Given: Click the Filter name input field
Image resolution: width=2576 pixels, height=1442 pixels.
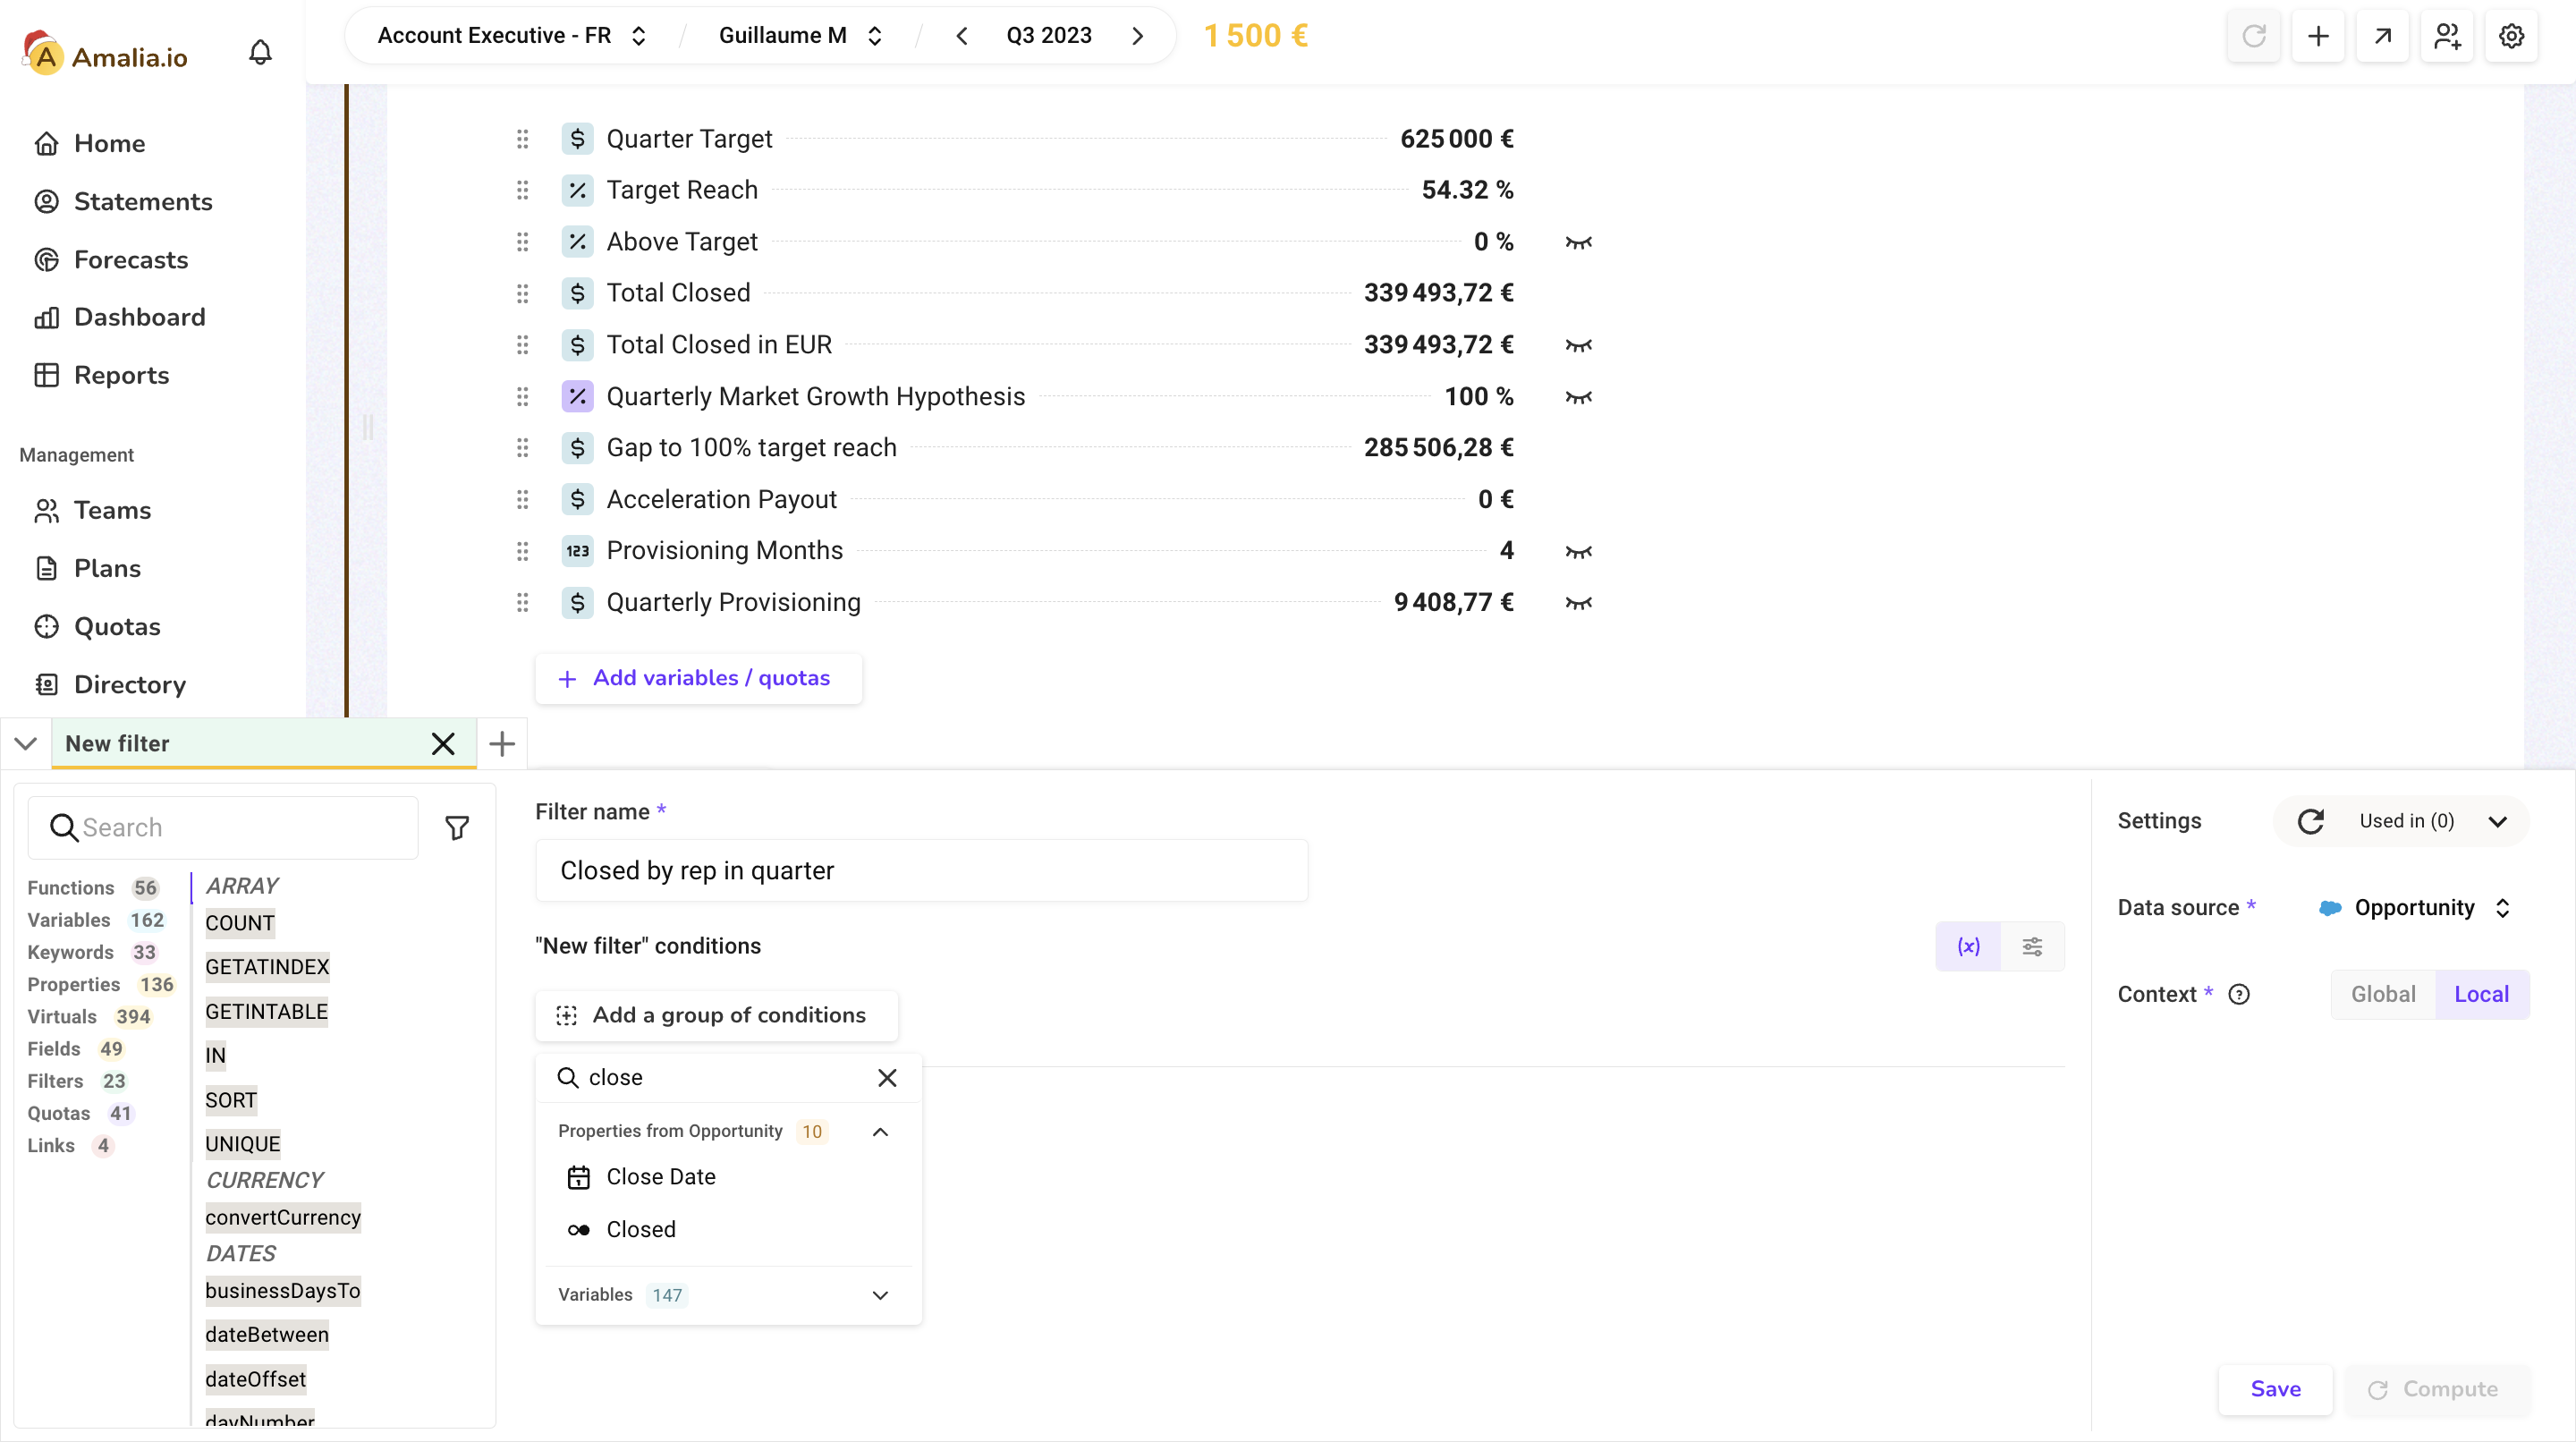Looking at the screenshot, I should click(921, 870).
